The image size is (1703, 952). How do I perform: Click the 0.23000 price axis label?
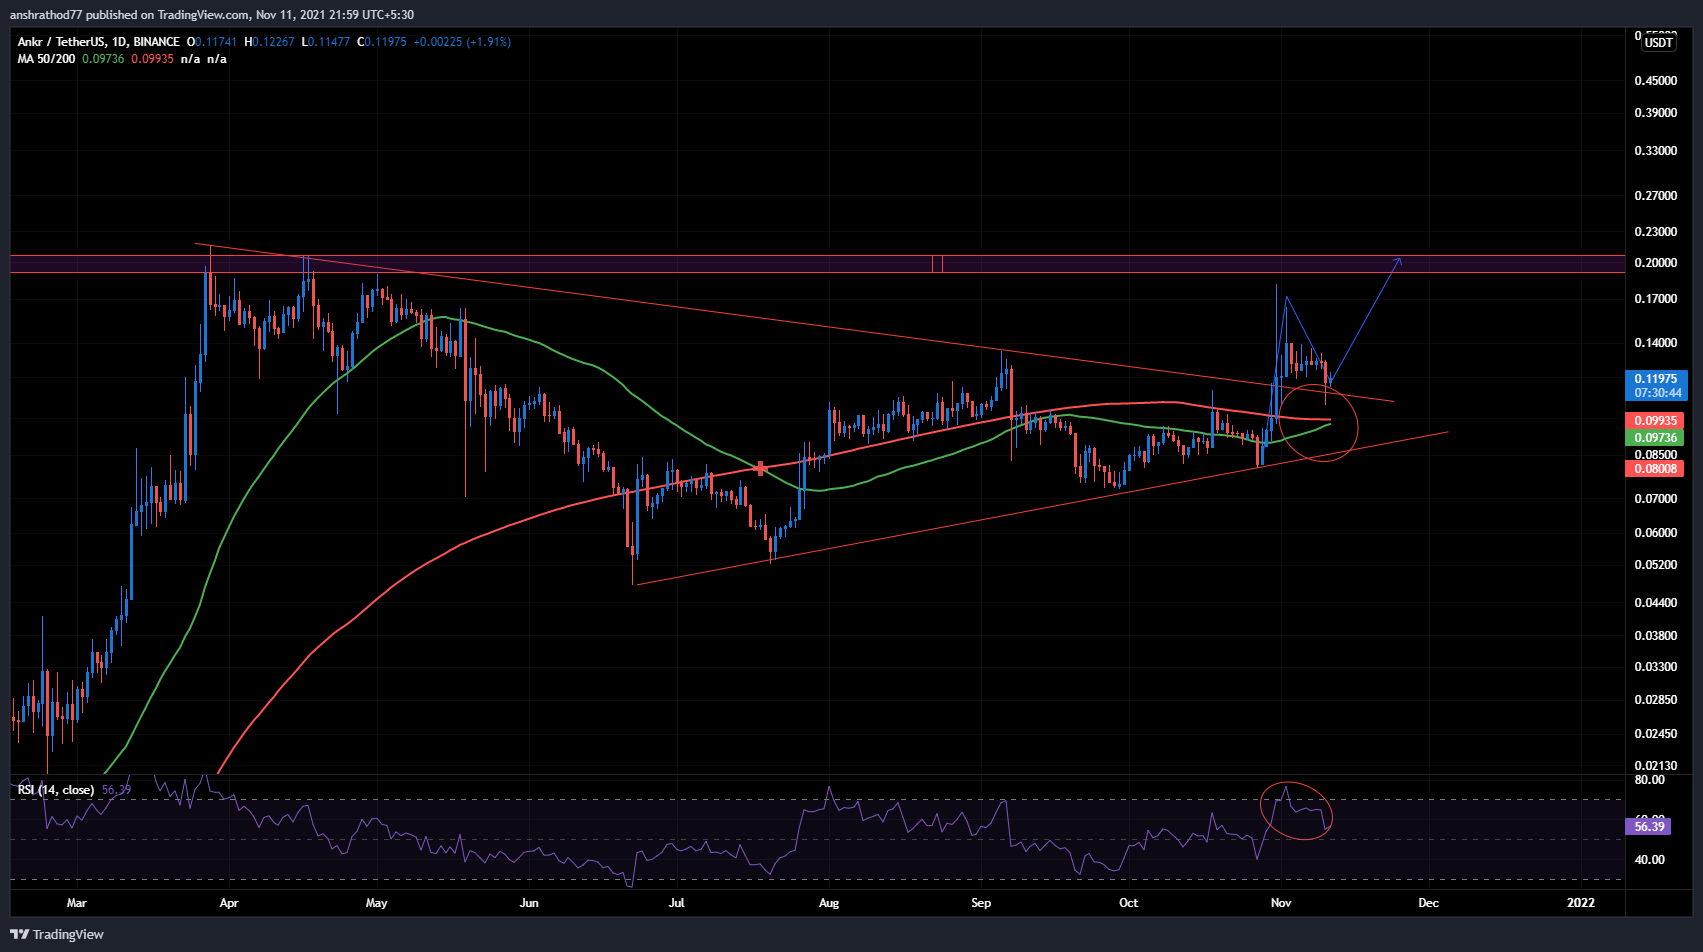click(1656, 232)
